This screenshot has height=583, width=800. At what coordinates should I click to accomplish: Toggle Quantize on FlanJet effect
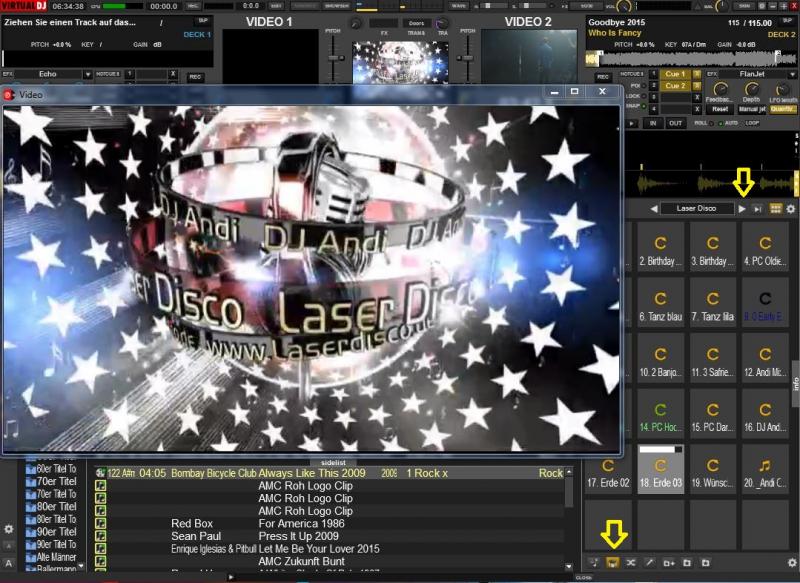point(782,109)
